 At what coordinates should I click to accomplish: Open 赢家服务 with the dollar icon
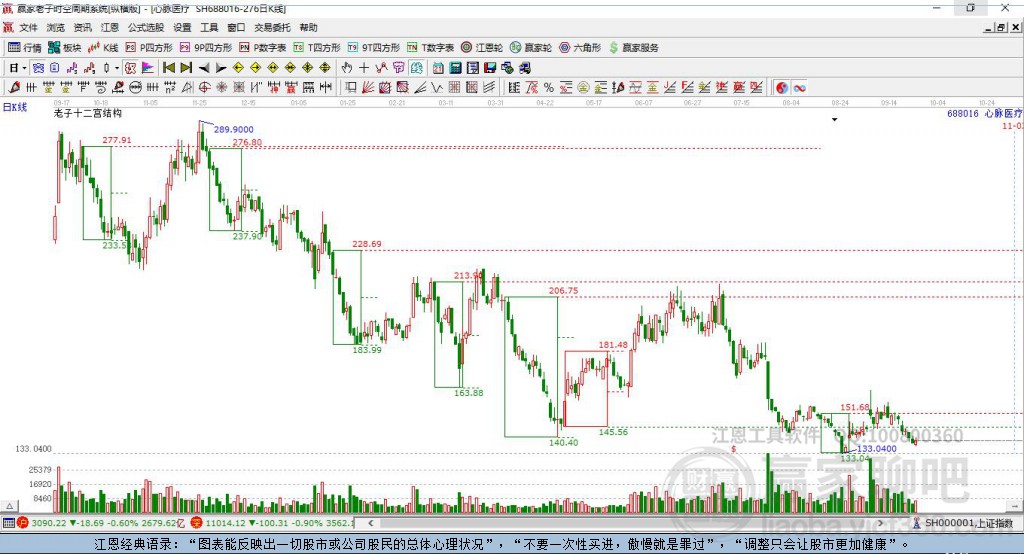(x=634, y=48)
